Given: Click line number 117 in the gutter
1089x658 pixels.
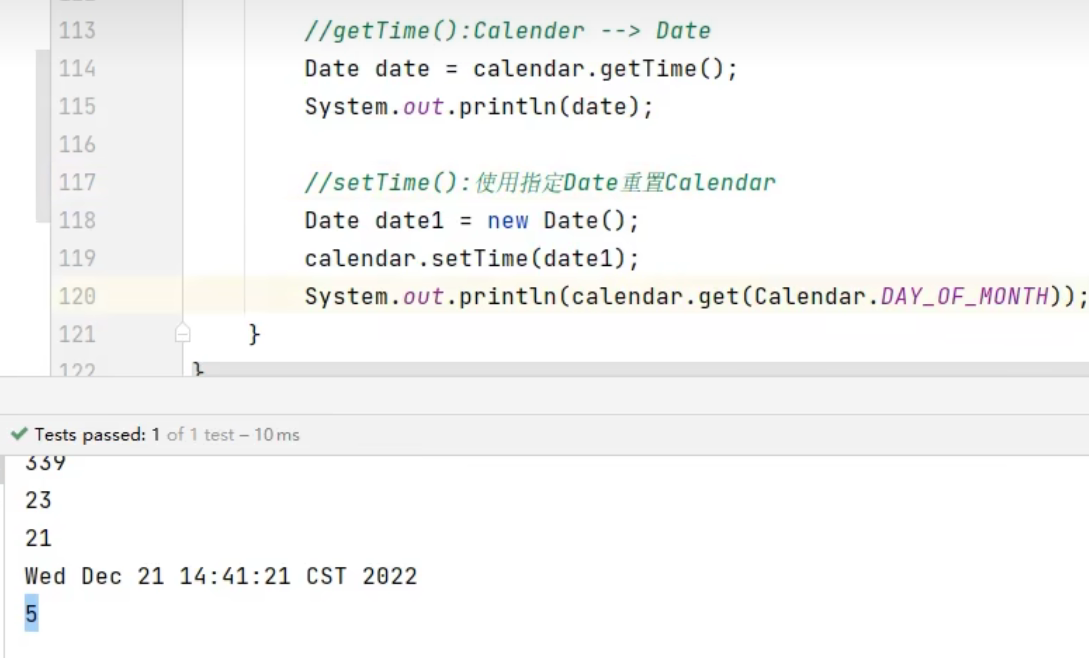Looking at the screenshot, I should [x=77, y=182].
